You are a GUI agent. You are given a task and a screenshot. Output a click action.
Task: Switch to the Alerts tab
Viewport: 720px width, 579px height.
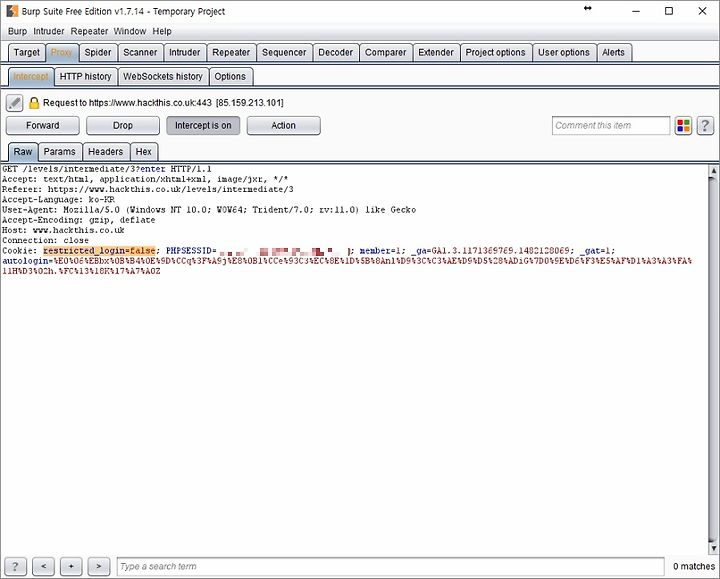613,52
